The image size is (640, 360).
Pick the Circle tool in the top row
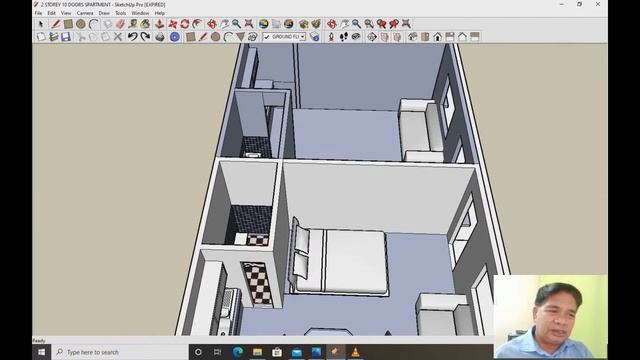tap(81, 24)
